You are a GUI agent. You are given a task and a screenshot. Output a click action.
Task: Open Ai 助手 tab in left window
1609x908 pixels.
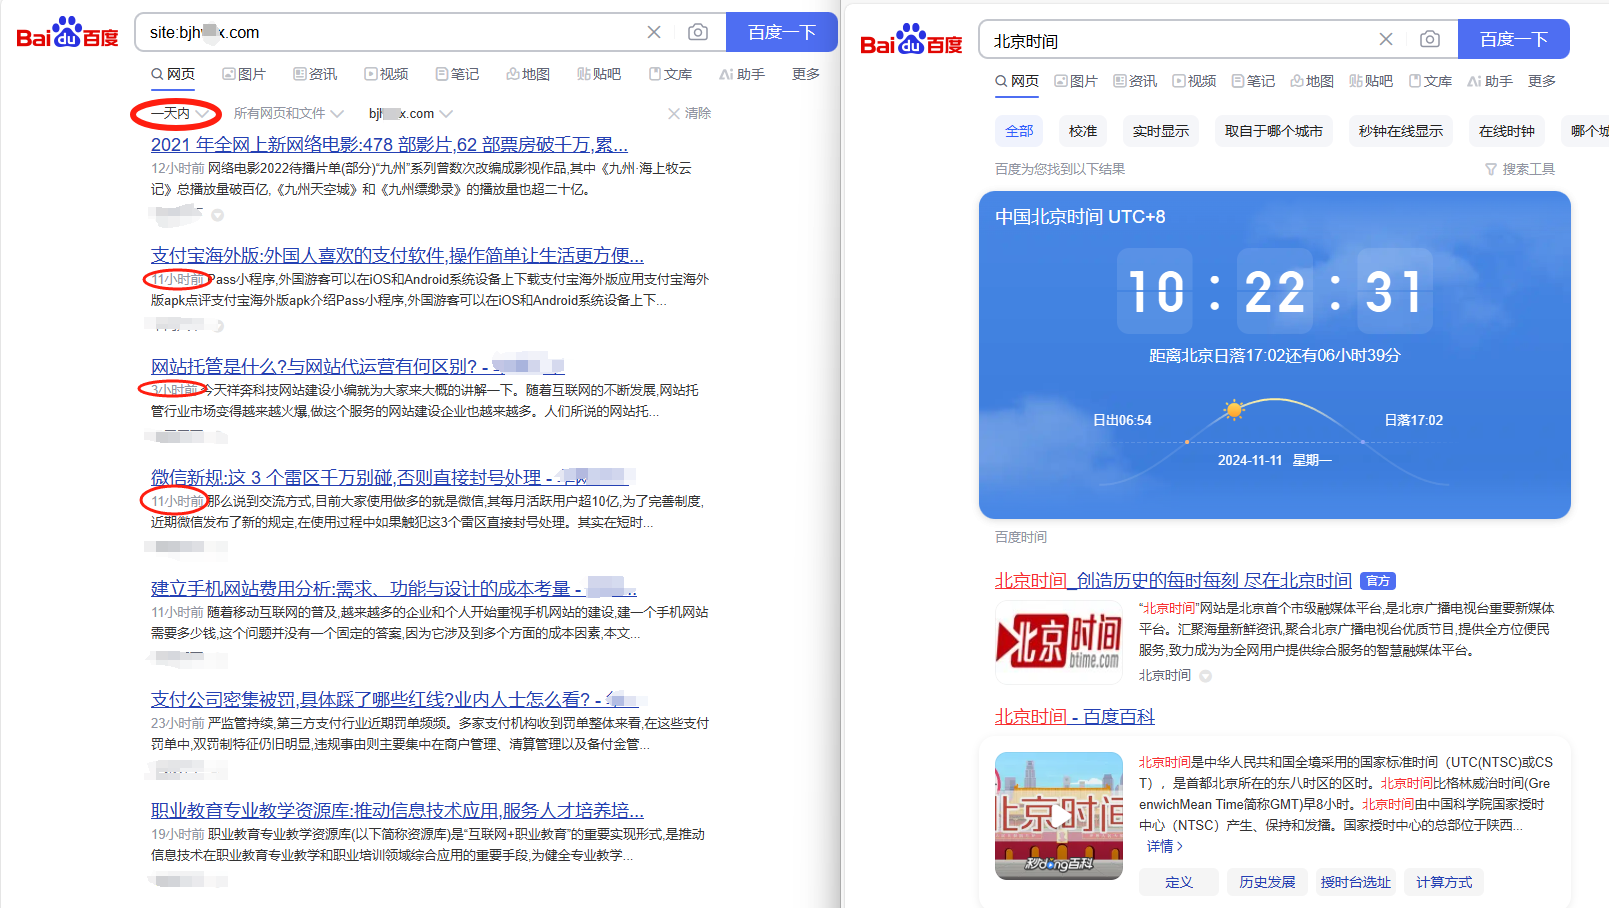coord(742,74)
